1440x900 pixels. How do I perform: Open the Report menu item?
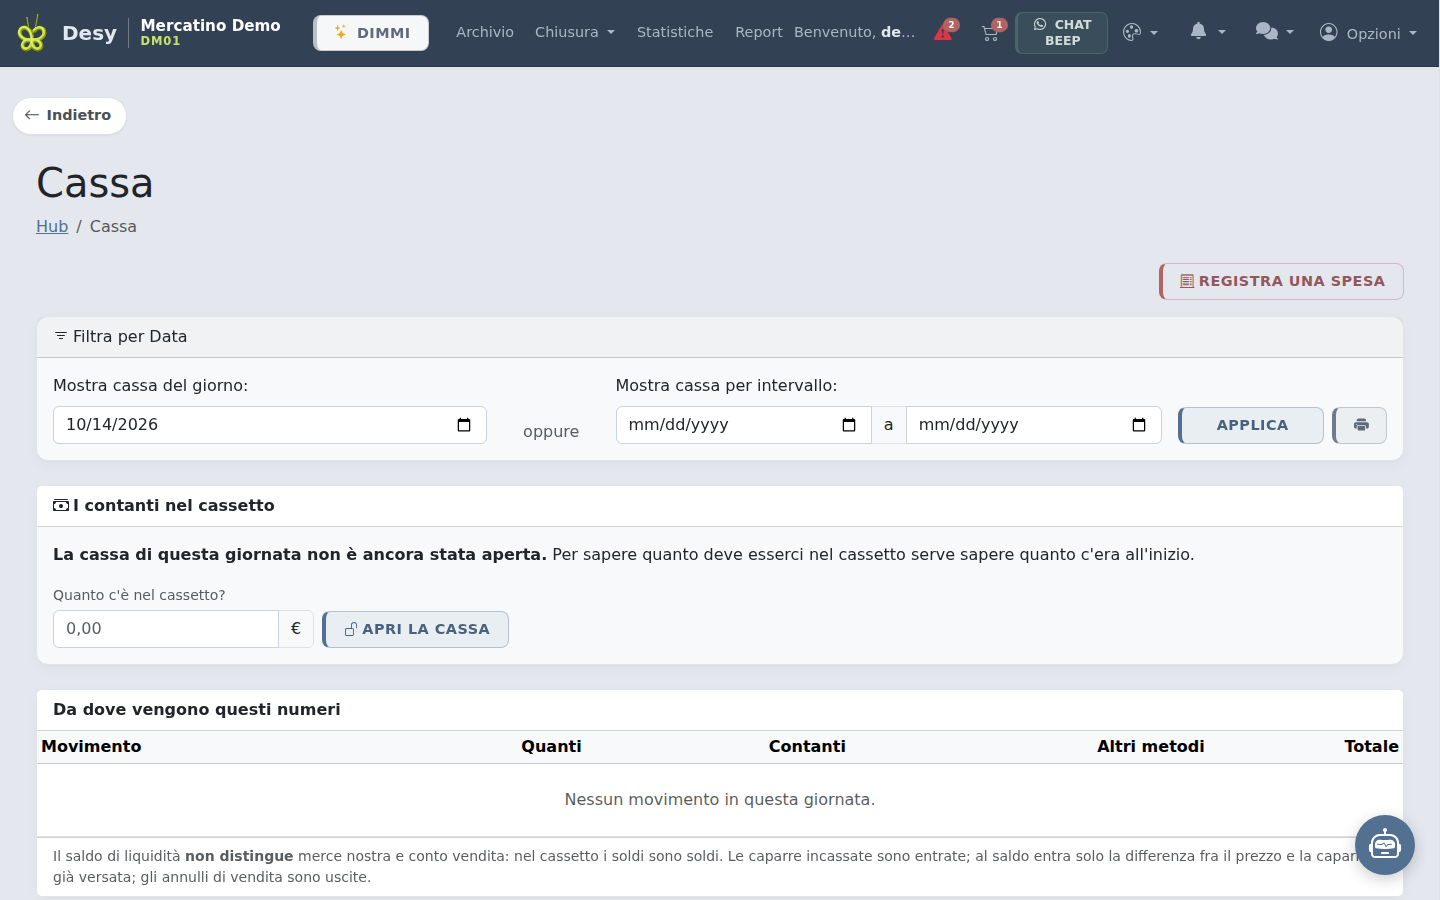pyautogui.click(x=758, y=32)
